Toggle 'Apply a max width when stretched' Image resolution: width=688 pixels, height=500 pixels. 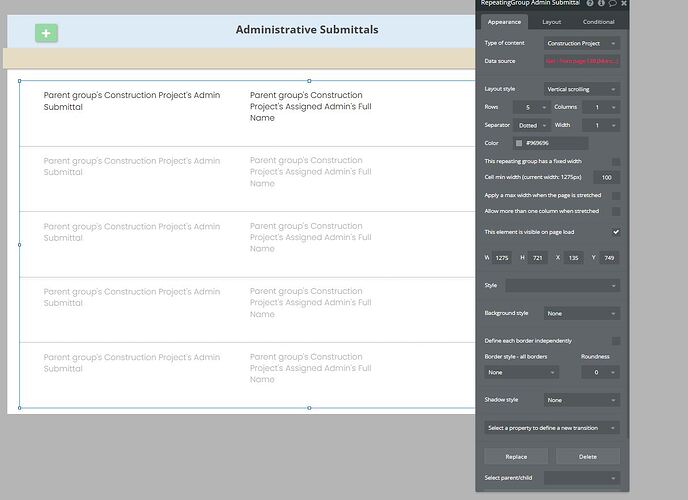coord(616,196)
